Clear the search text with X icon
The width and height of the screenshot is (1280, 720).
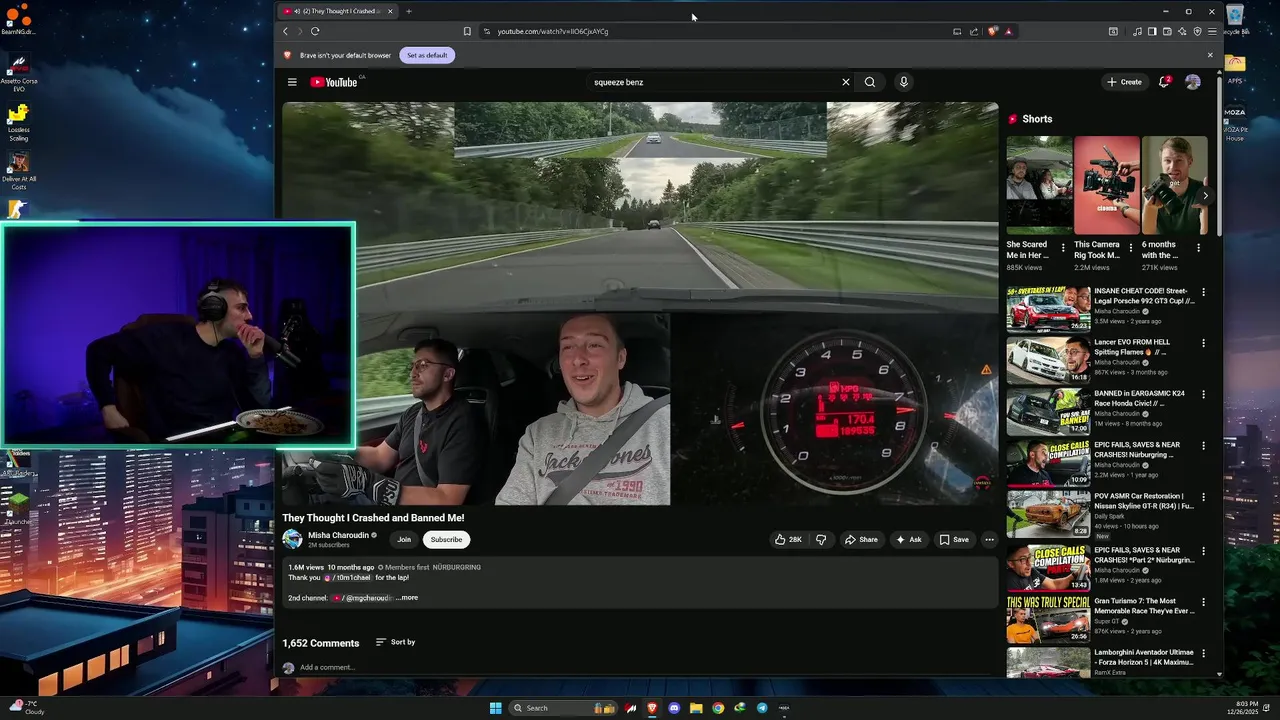pos(845,82)
